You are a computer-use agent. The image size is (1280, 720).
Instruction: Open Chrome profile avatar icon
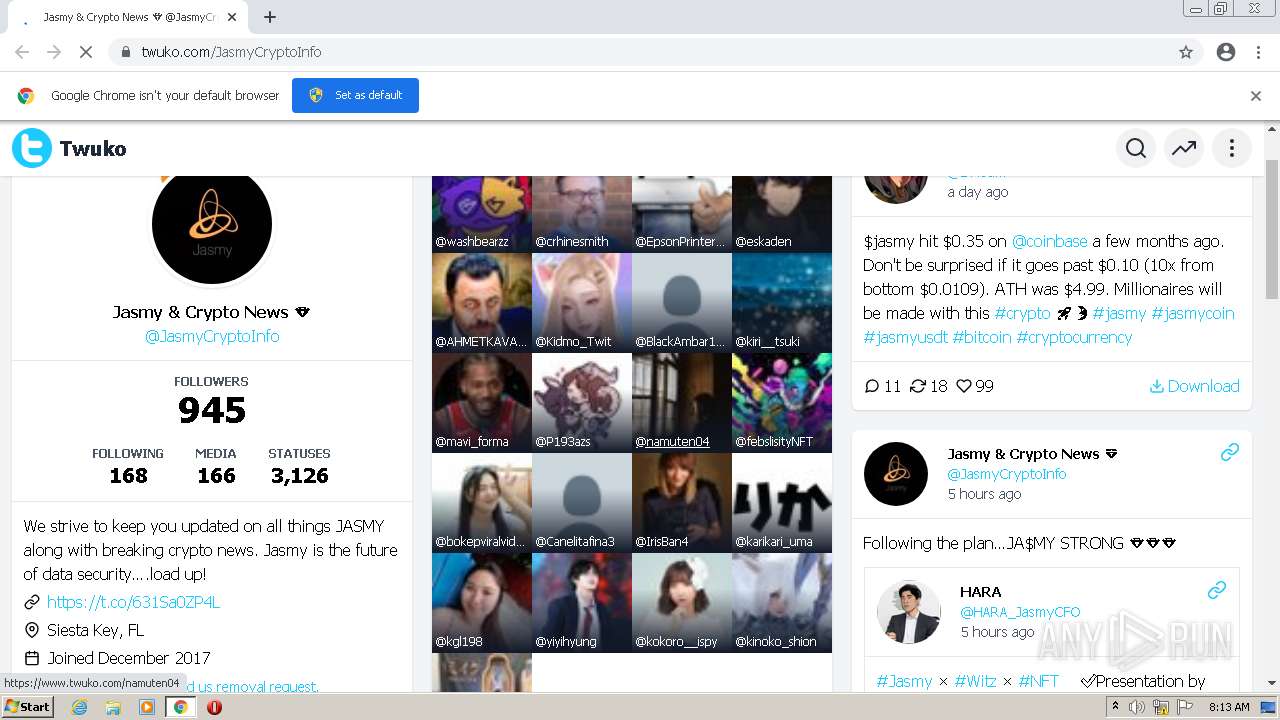pos(1226,52)
